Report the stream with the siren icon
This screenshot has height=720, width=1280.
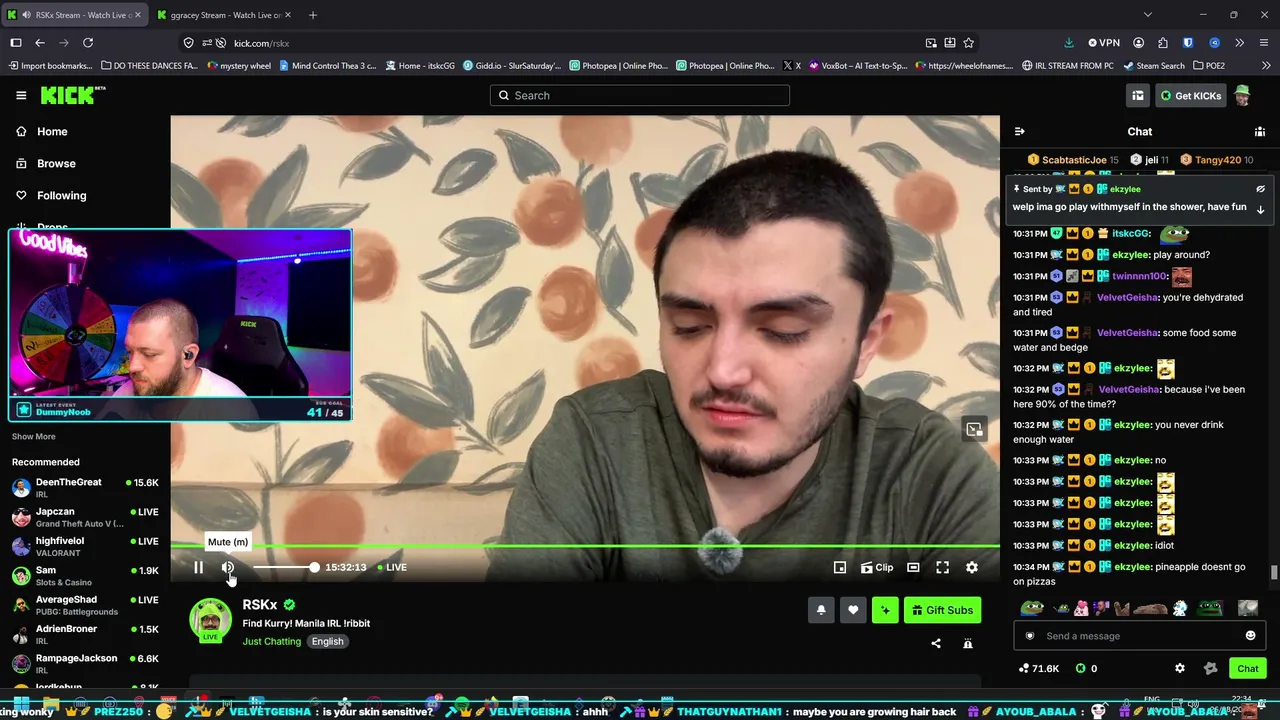click(968, 644)
